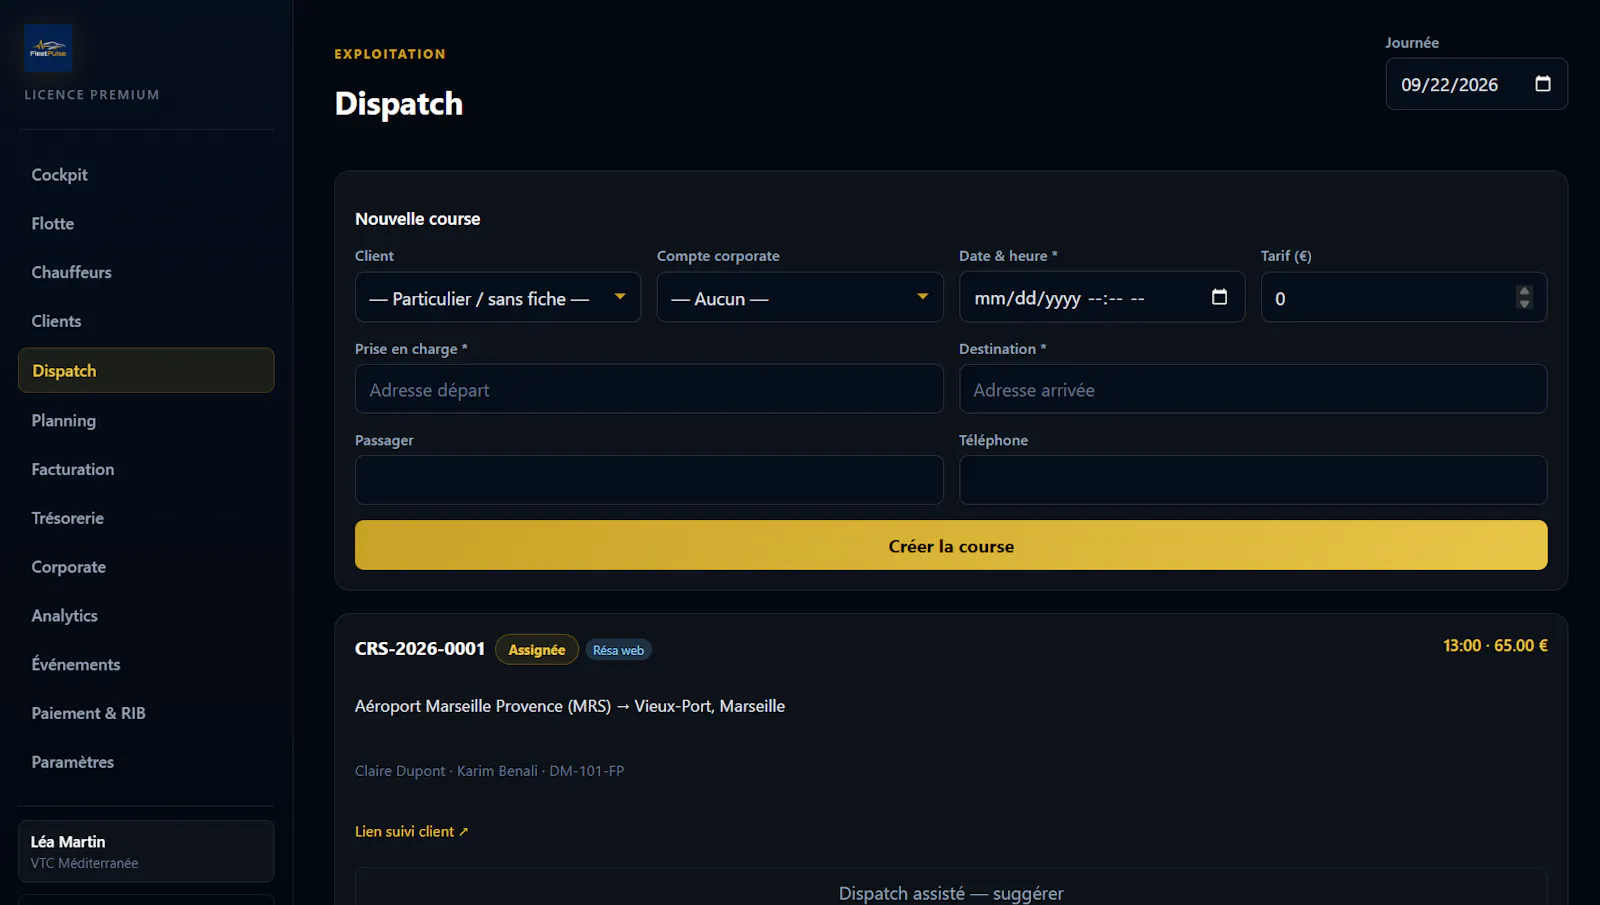Click the Résa web badge

click(x=618, y=650)
